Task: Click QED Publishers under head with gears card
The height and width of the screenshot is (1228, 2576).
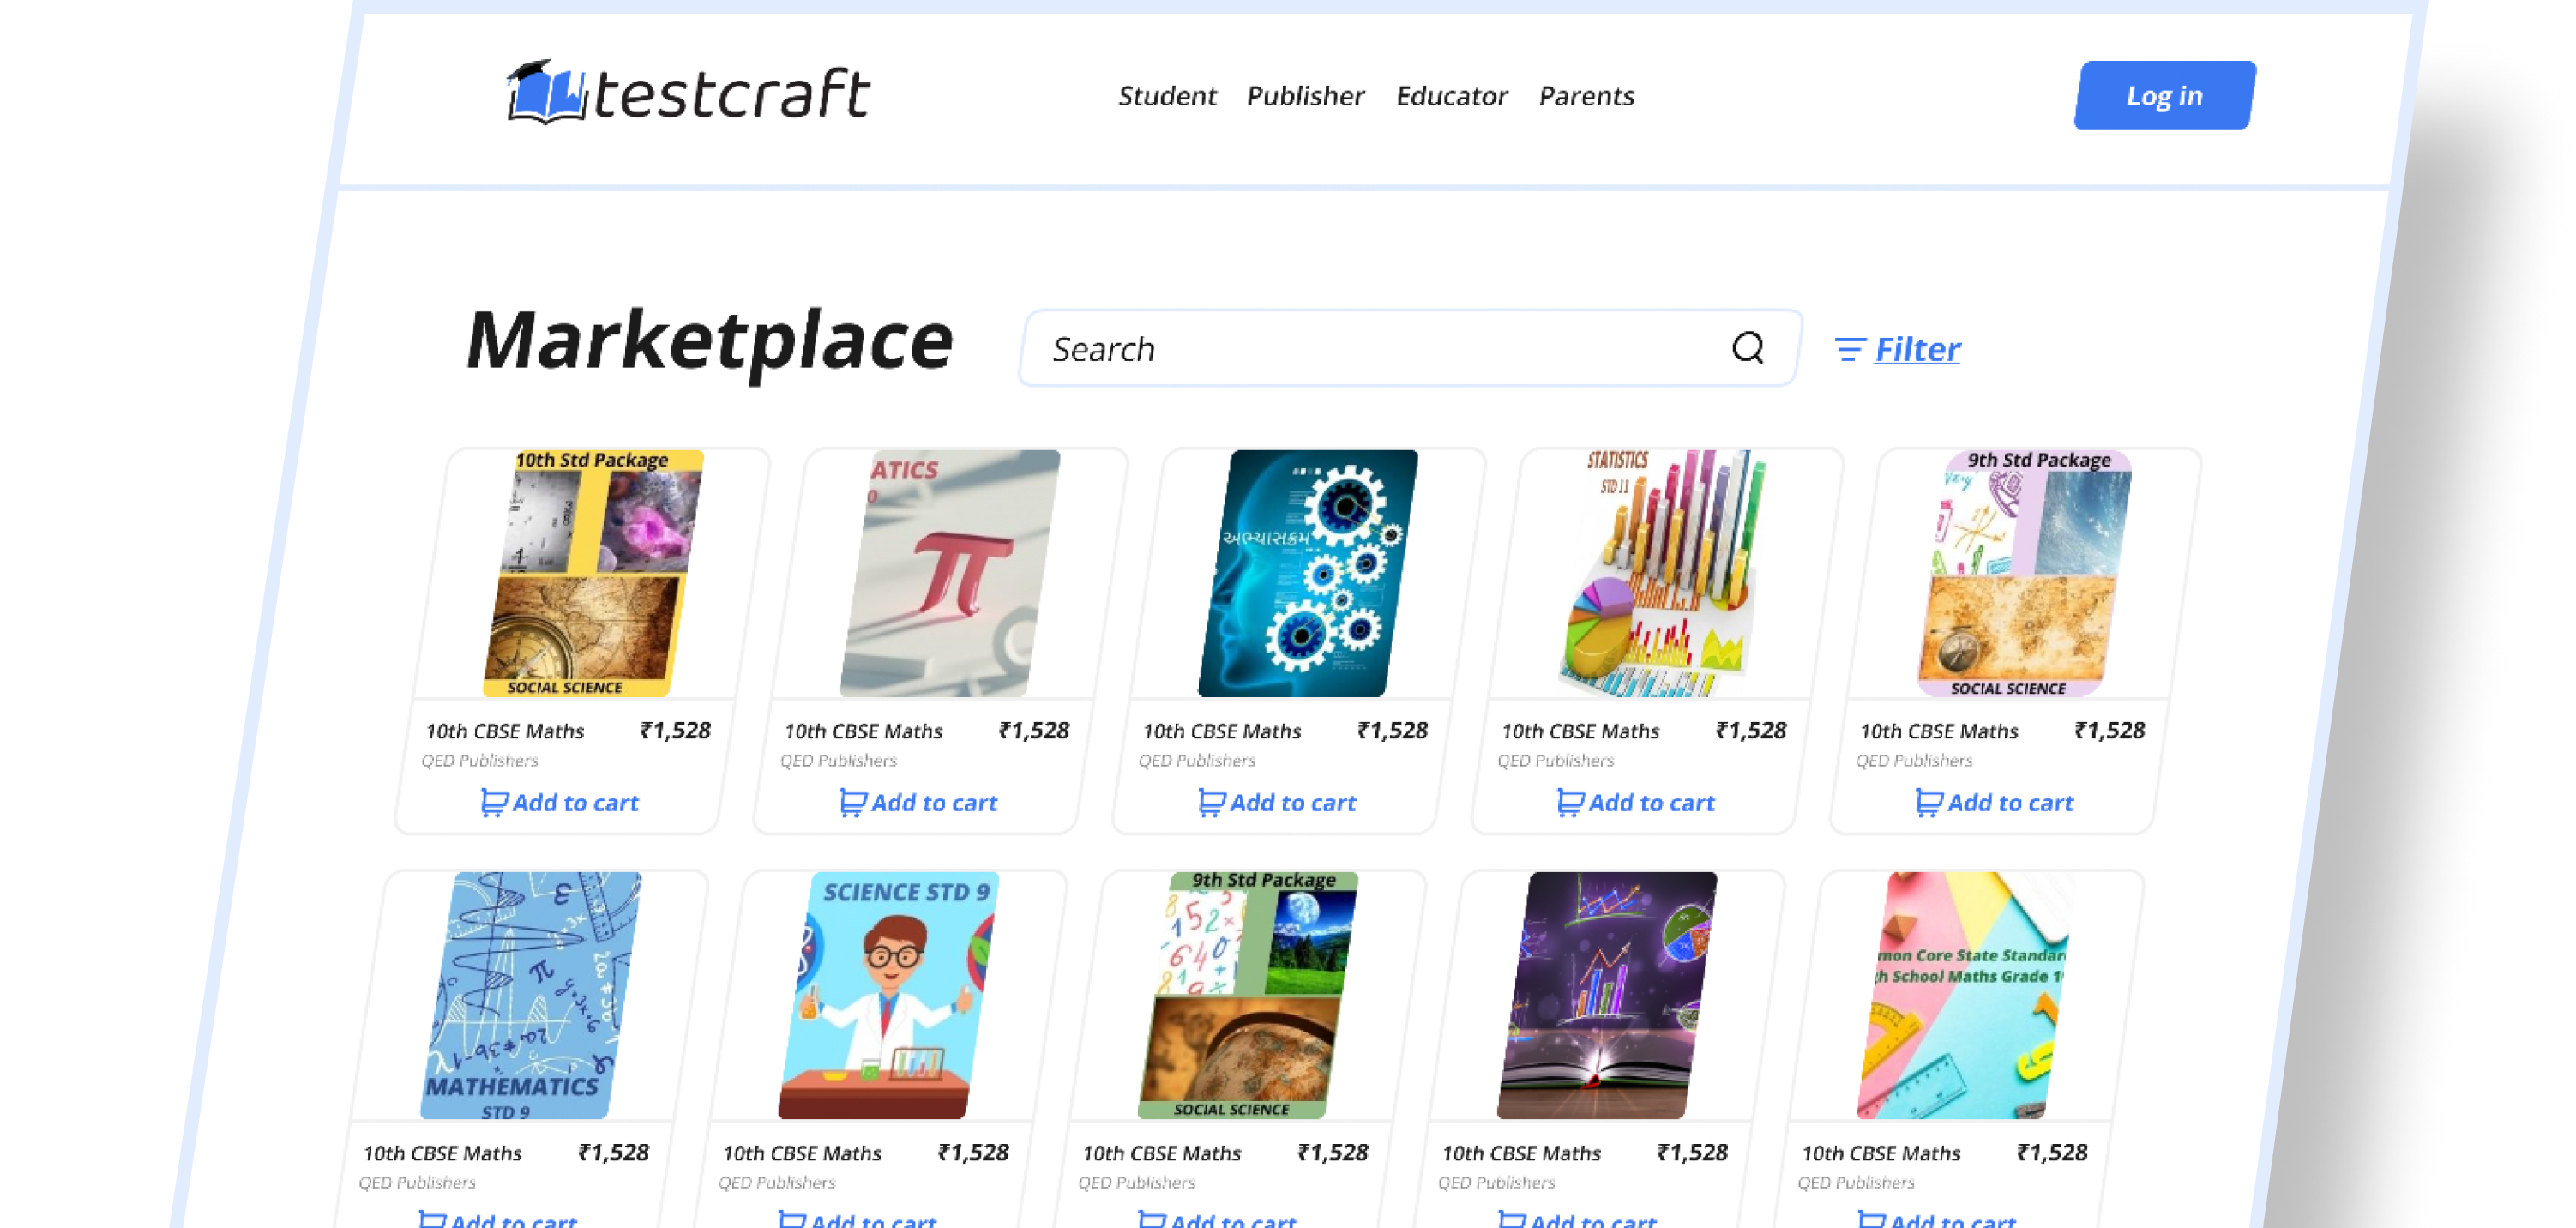Action: [1196, 760]
